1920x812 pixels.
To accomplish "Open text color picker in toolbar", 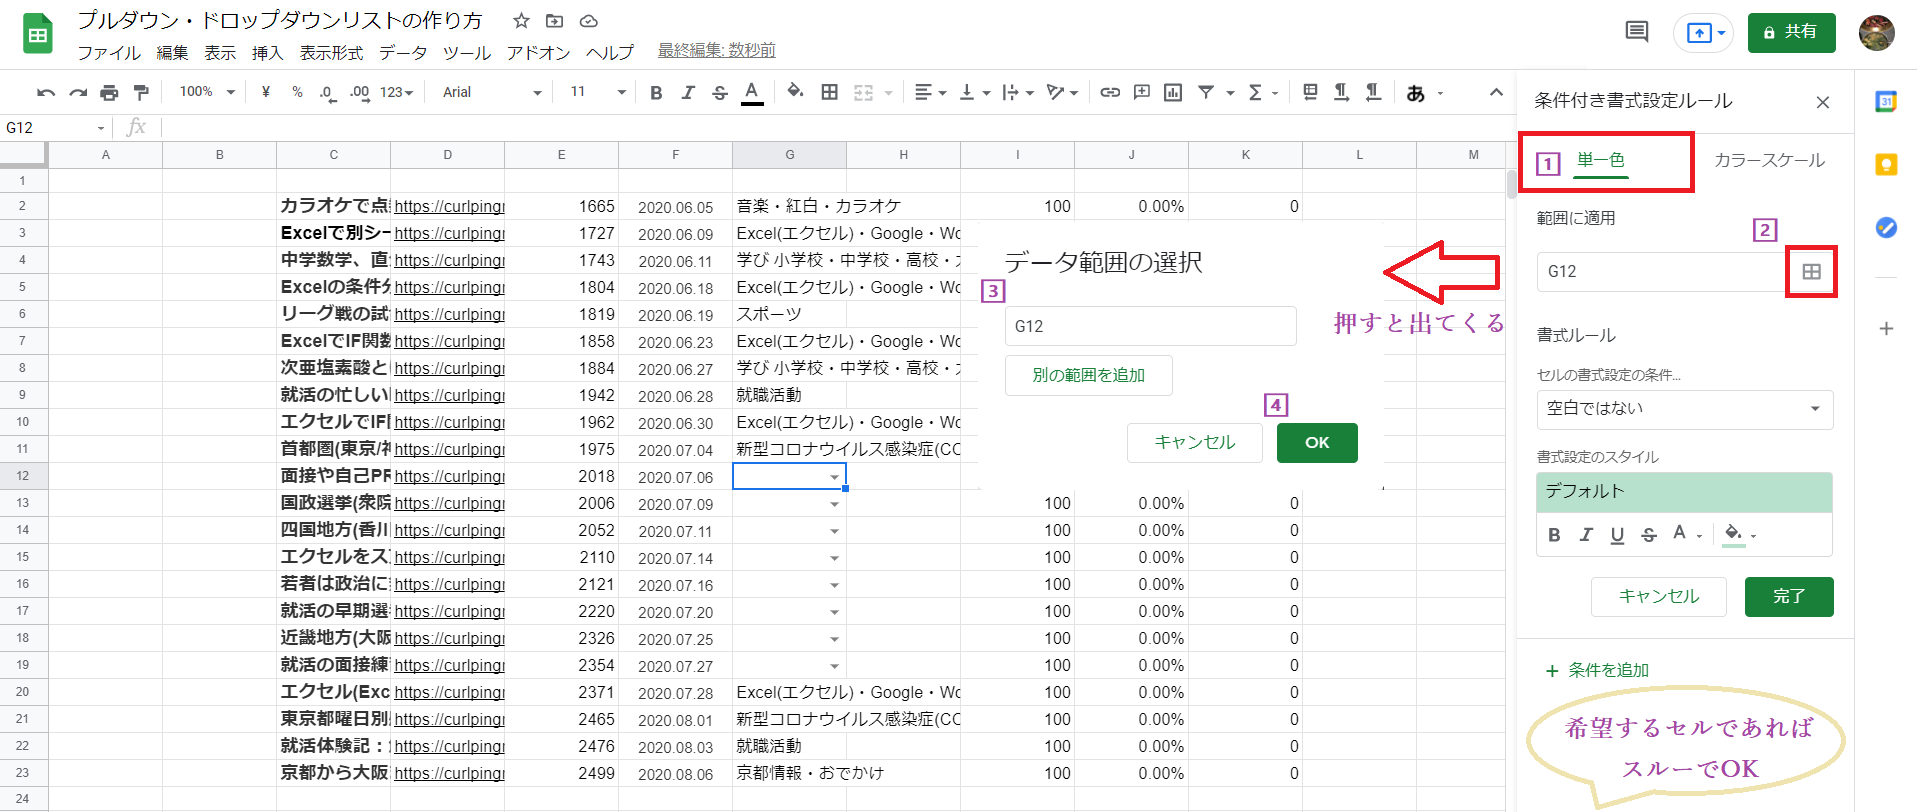I will [x=752, y=93].
